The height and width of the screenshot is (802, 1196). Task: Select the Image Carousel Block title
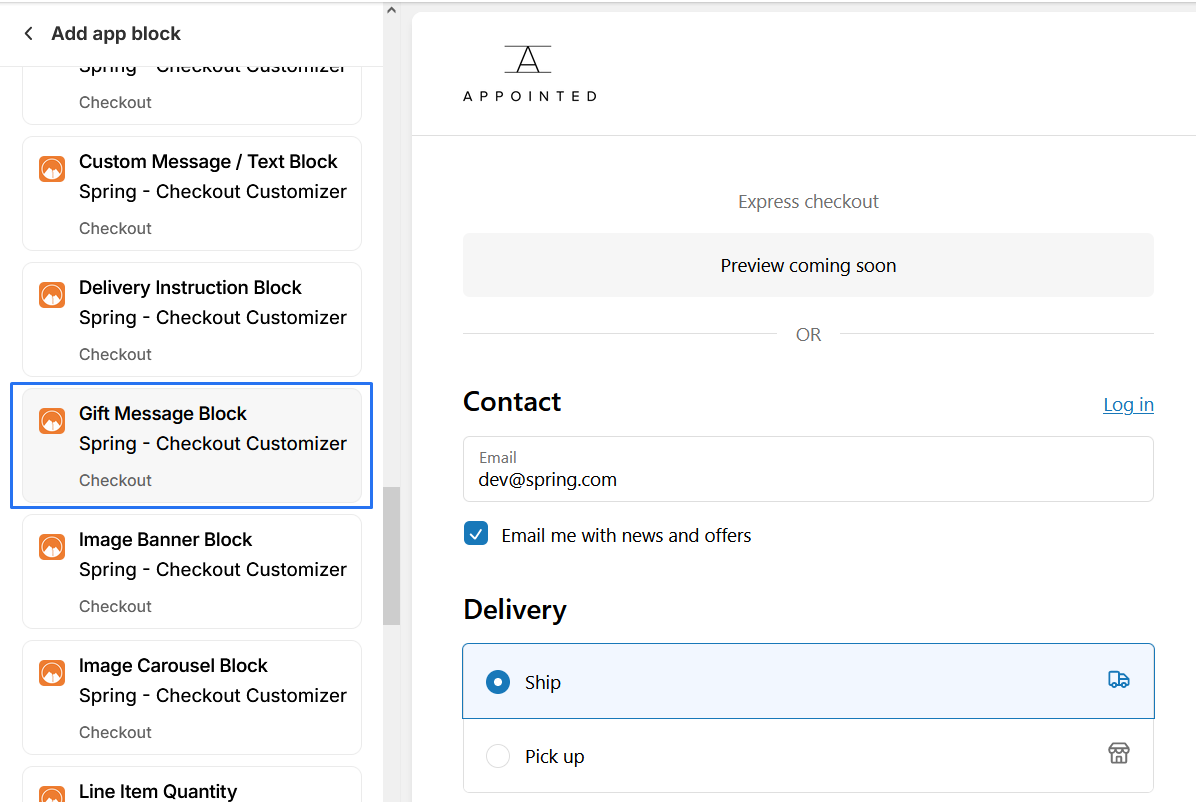coord(173,665)
